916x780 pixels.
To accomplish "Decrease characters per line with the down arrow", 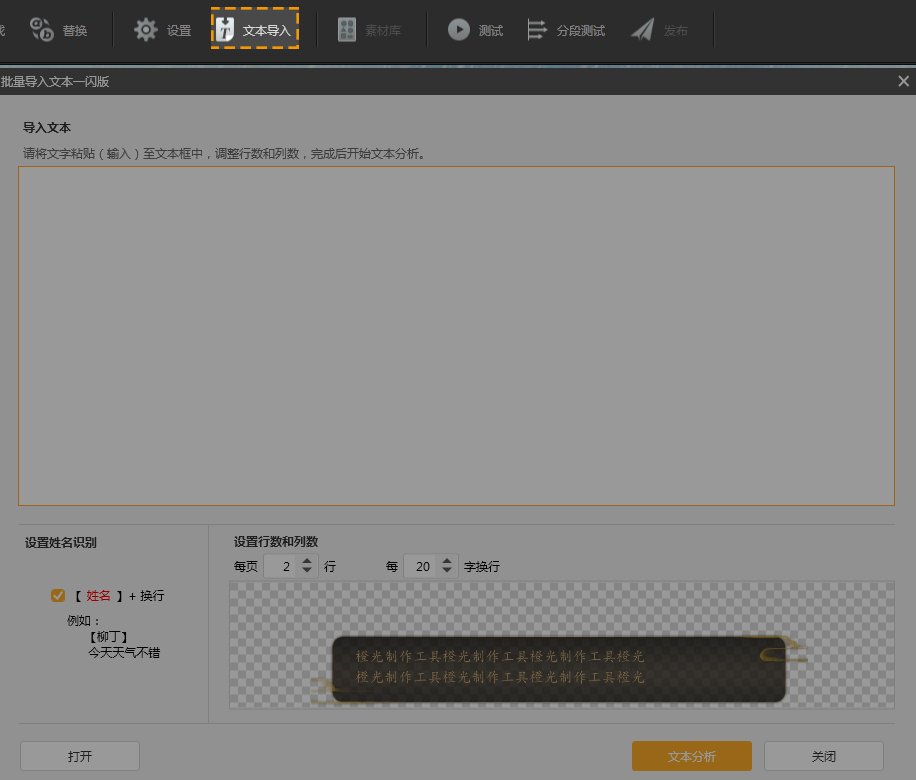I will pyautogui.click(x=447, y=572).
